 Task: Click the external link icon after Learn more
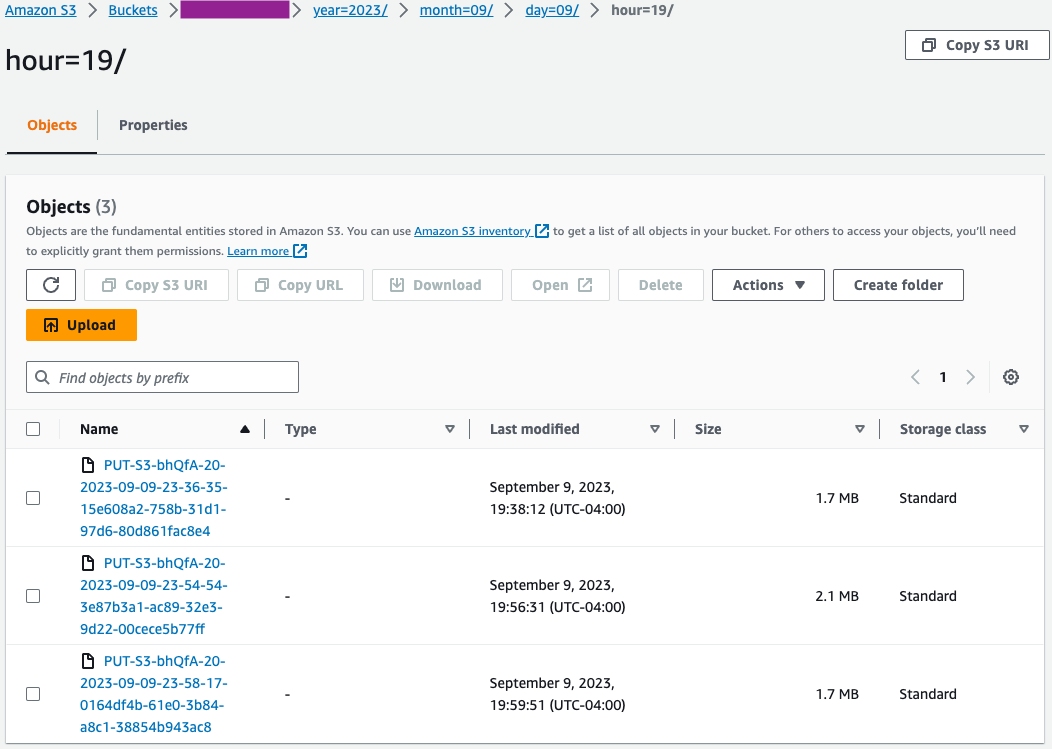click(x=301, y=251)
